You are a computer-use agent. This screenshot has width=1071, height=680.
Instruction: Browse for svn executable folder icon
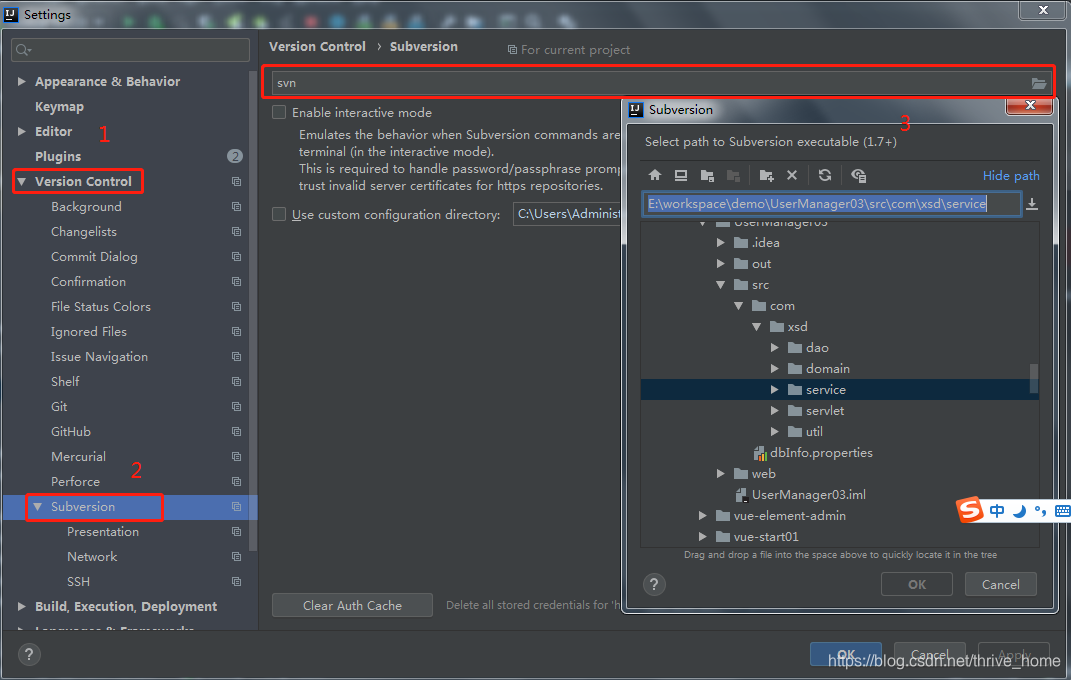(1038, 83)
